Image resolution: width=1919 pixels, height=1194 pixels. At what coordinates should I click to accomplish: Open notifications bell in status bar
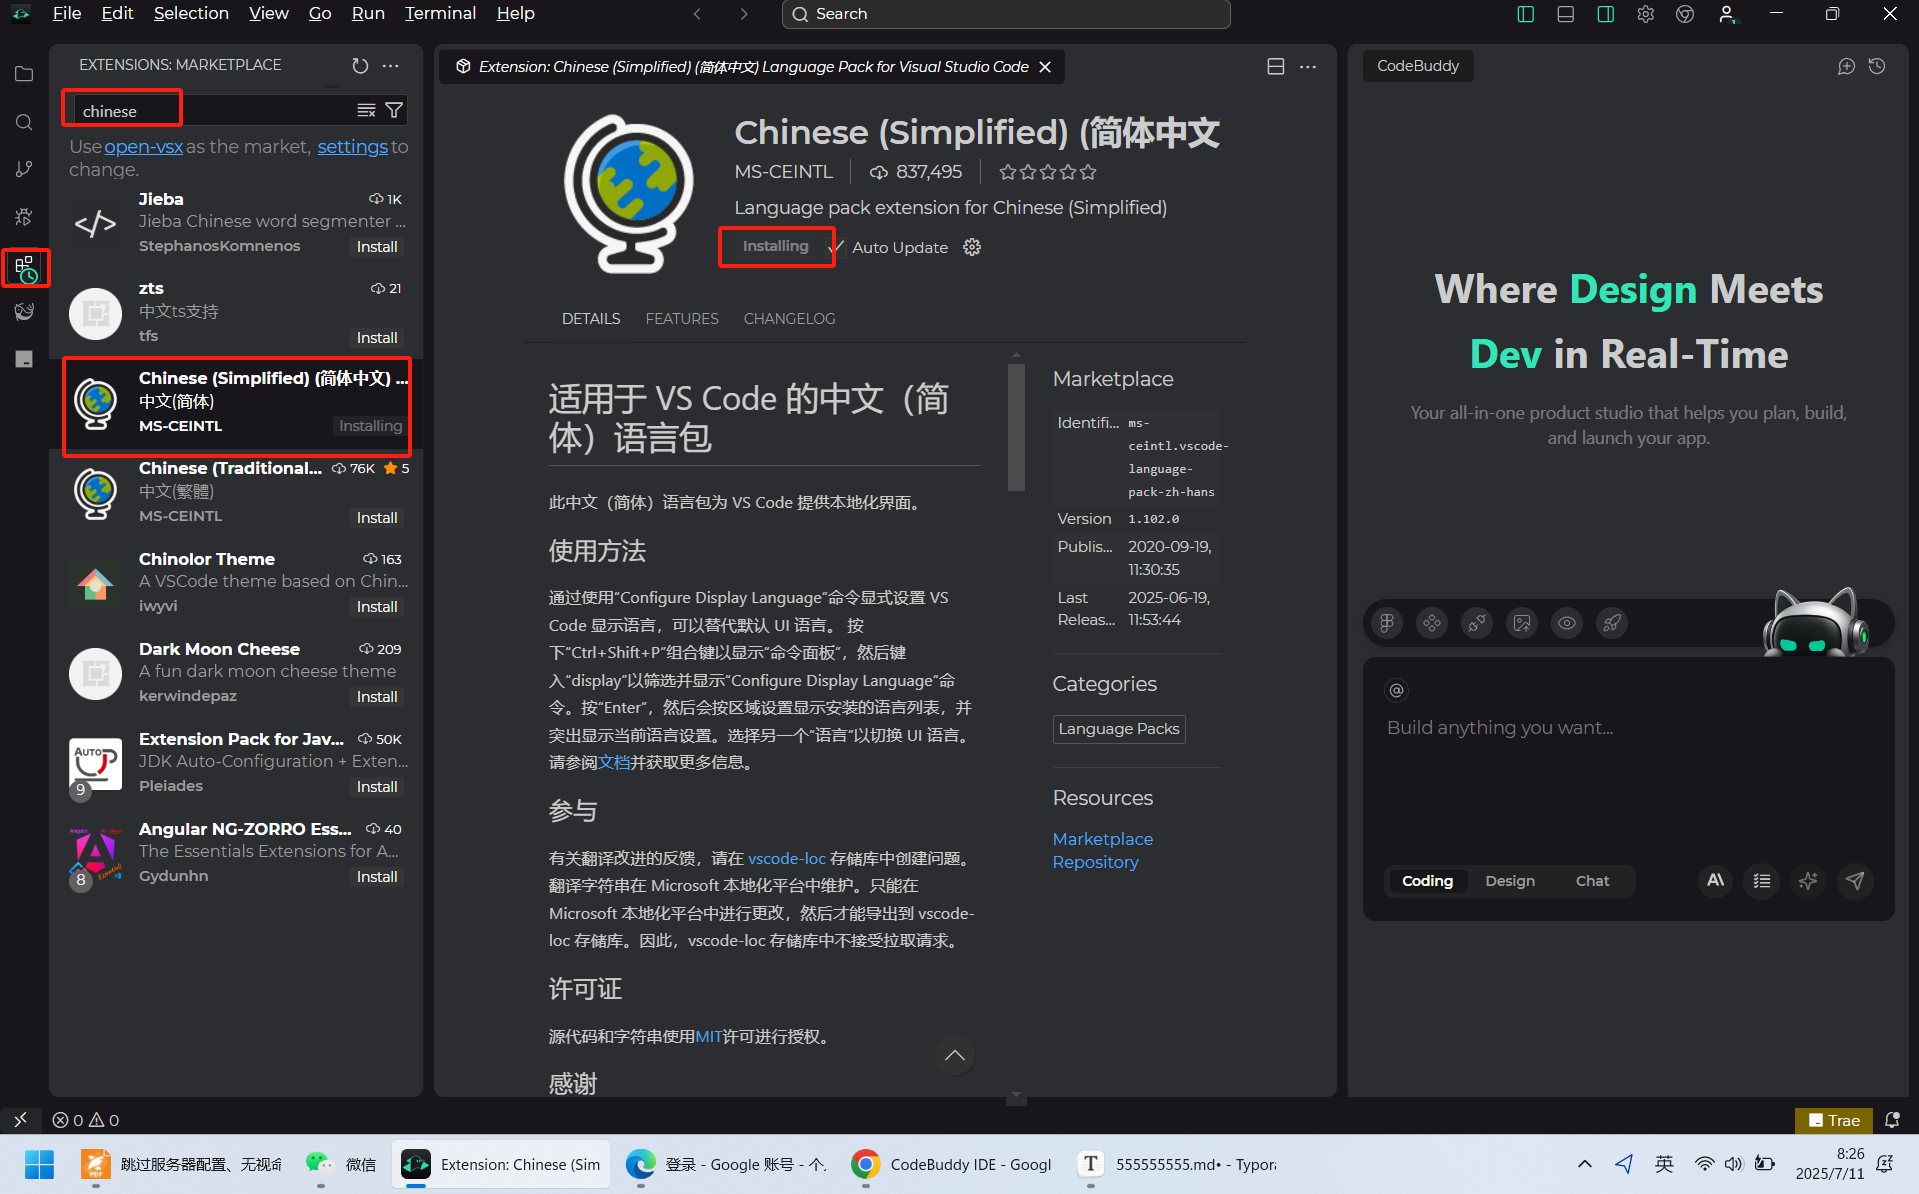coord(1892,1120)
